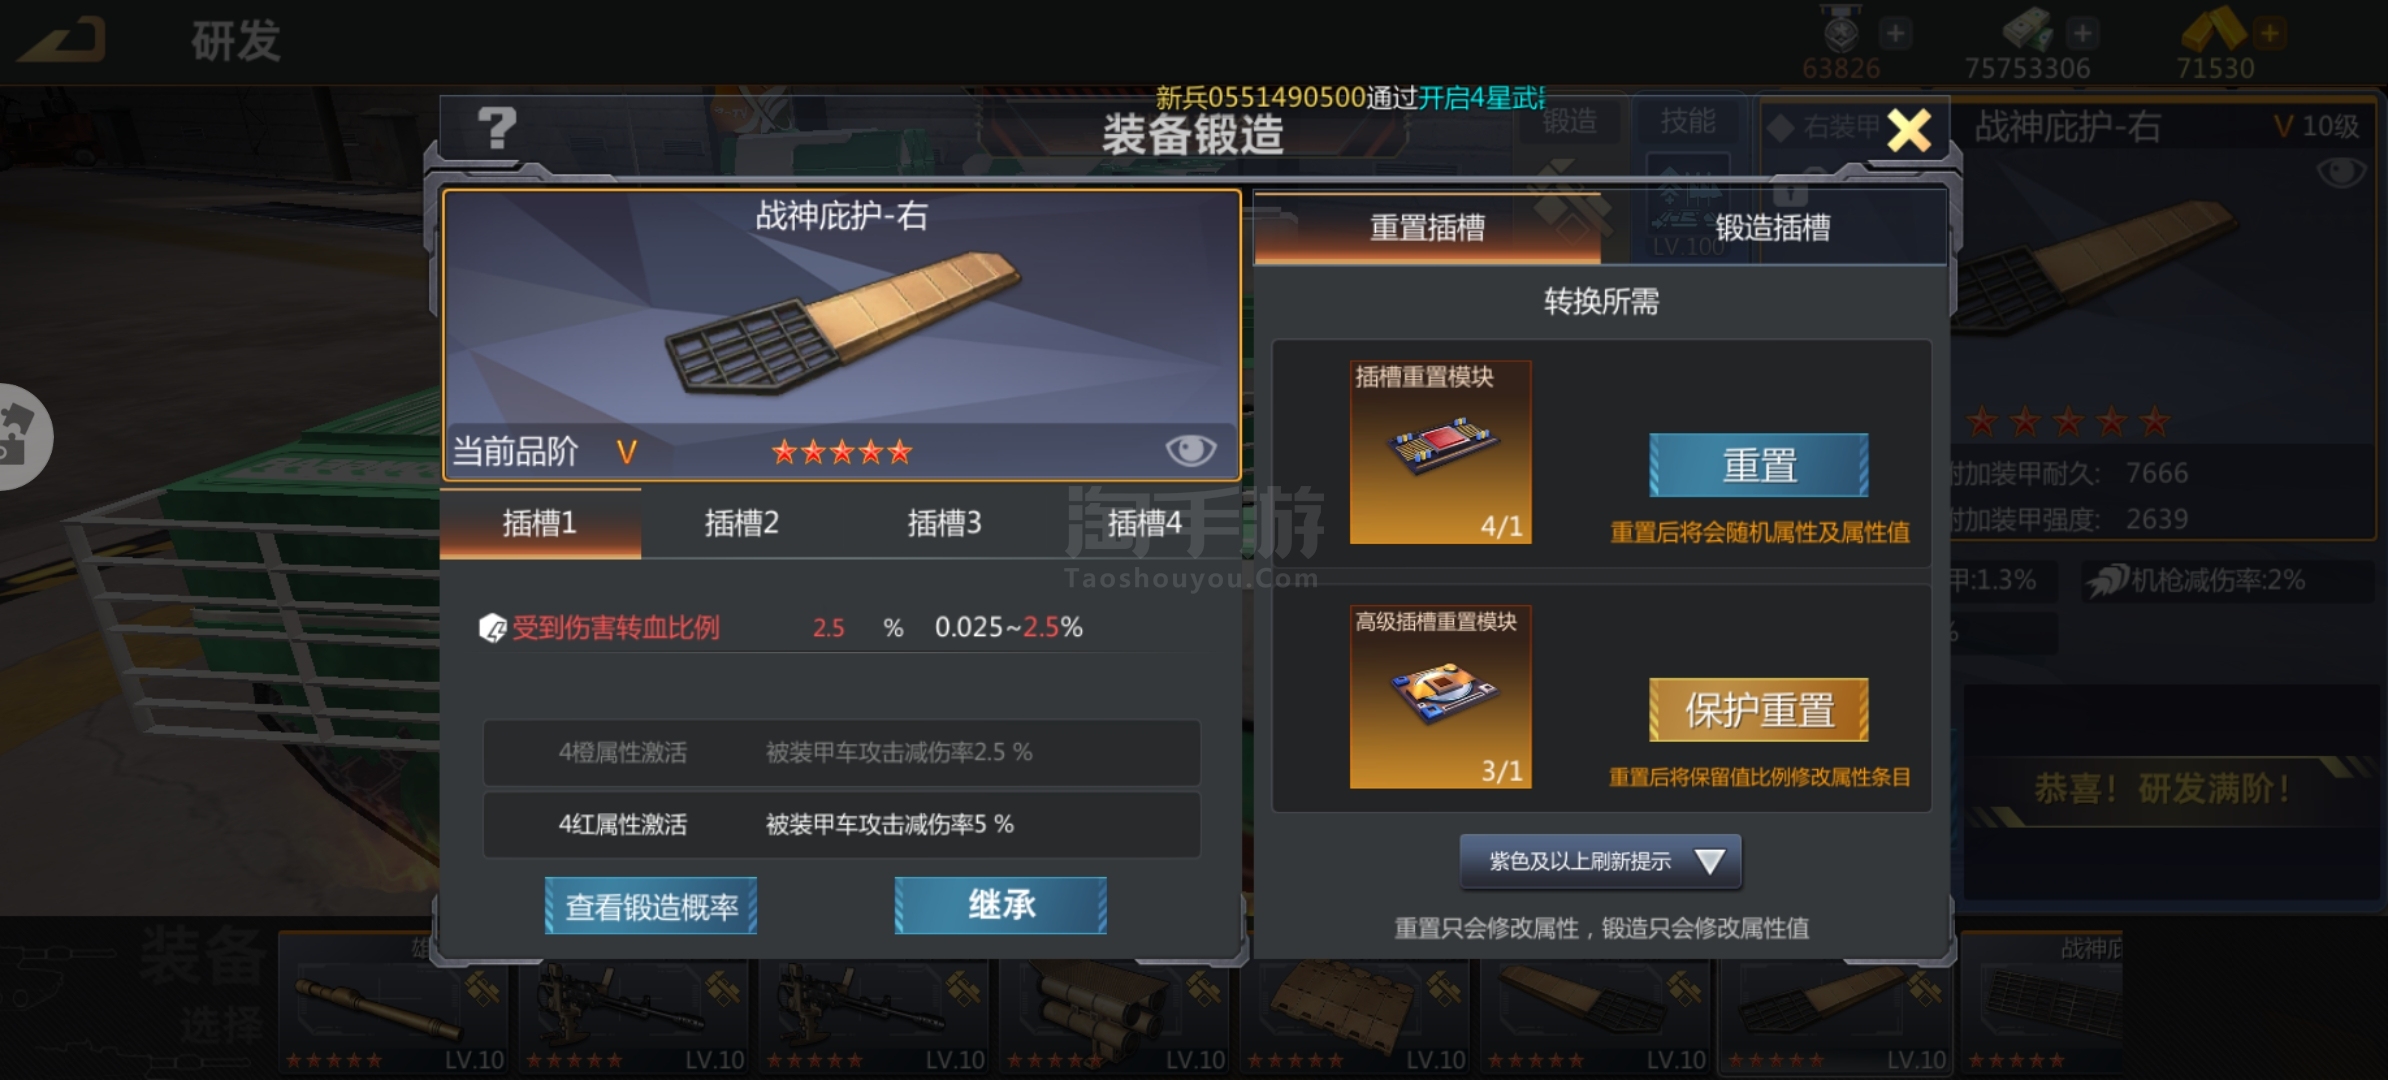Screen dimensions: 2388x1080
Task: Open 查看锻造概率 probability view
Action: (x=651, y=906)
